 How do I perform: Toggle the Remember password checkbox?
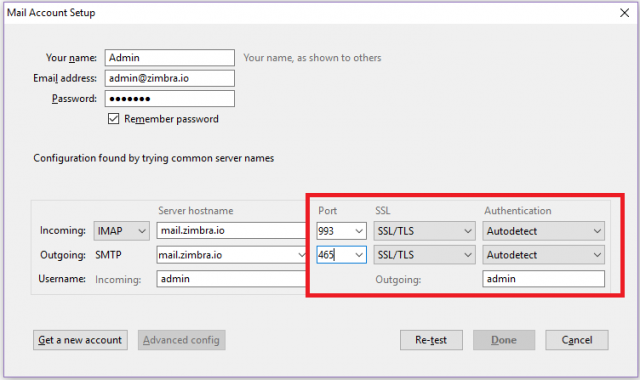pyautogui.click(x=113, y=119)
